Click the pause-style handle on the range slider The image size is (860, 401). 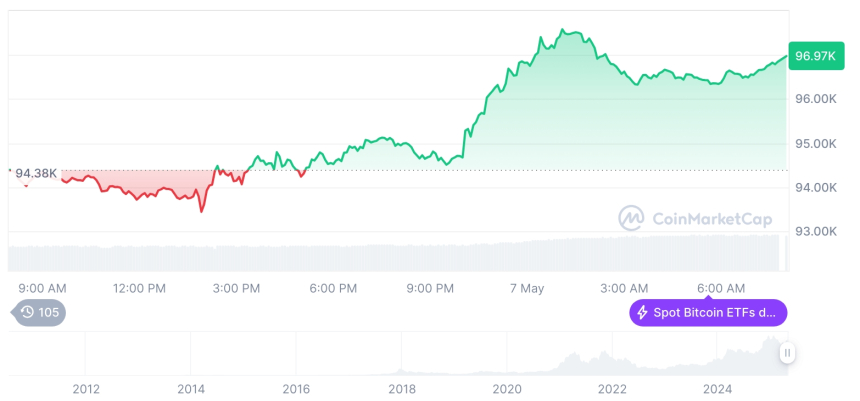point(787,353)
